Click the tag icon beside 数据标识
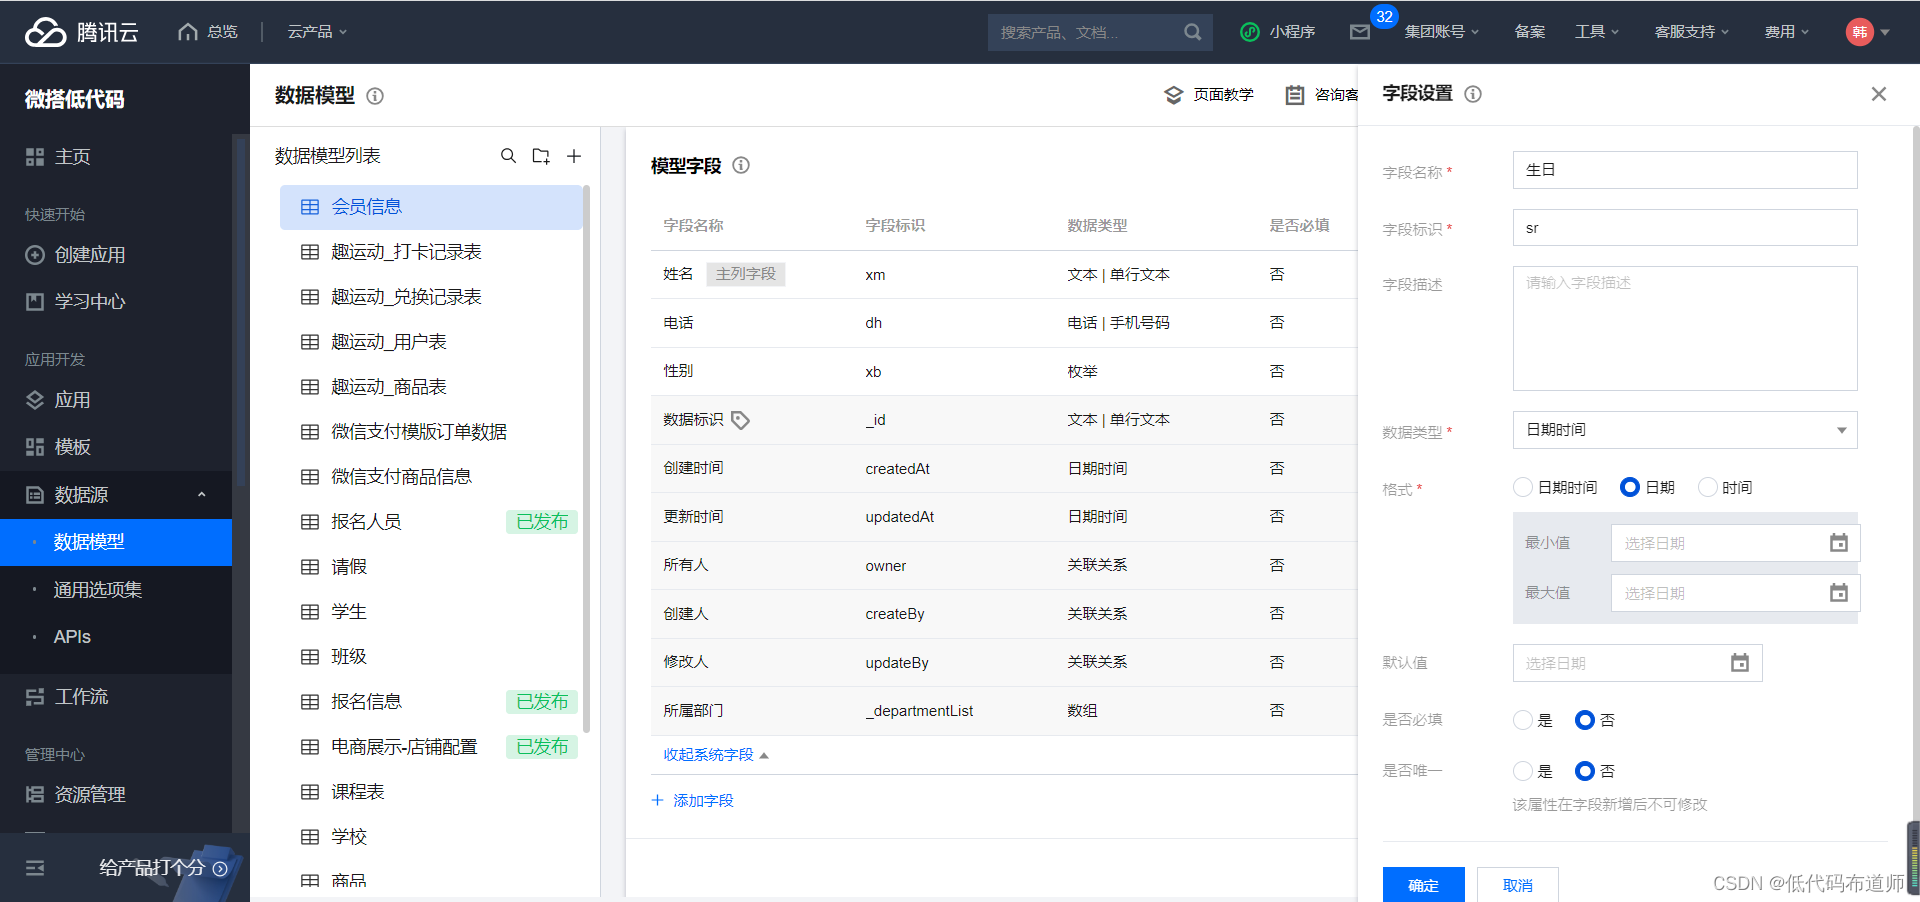 [x=740, y=420]
